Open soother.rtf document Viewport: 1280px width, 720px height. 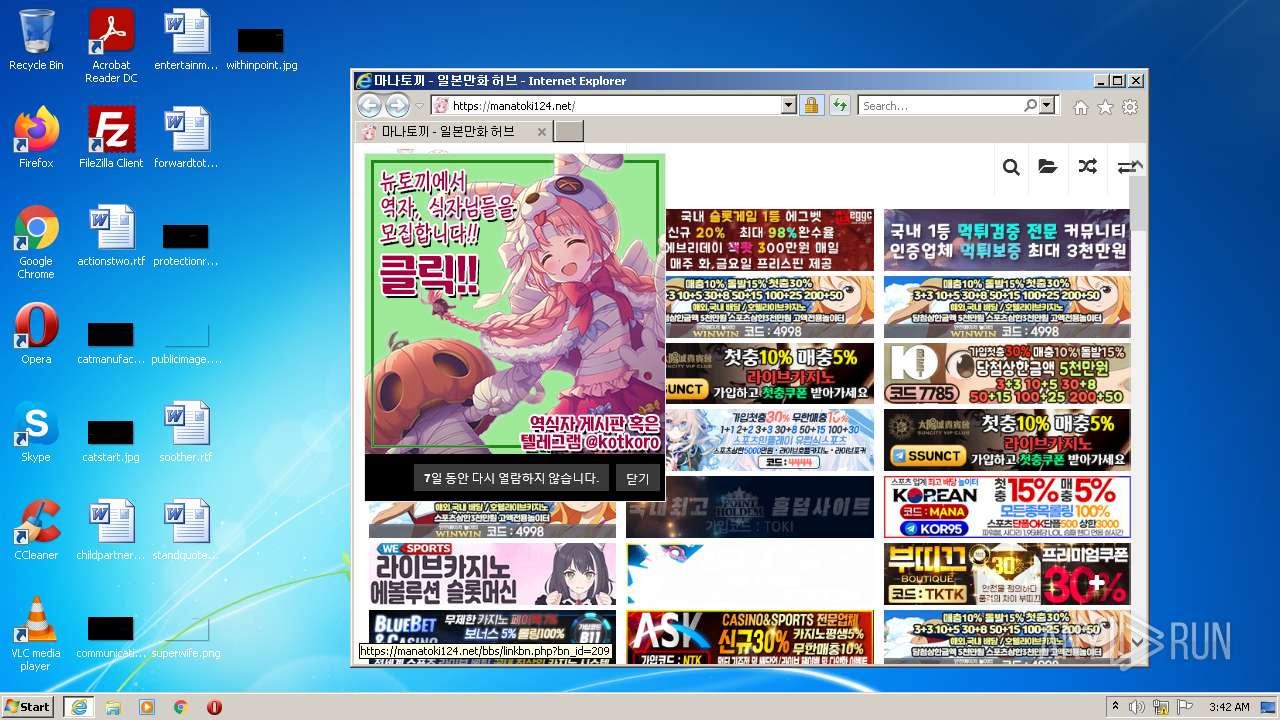(x=186, y=431)
